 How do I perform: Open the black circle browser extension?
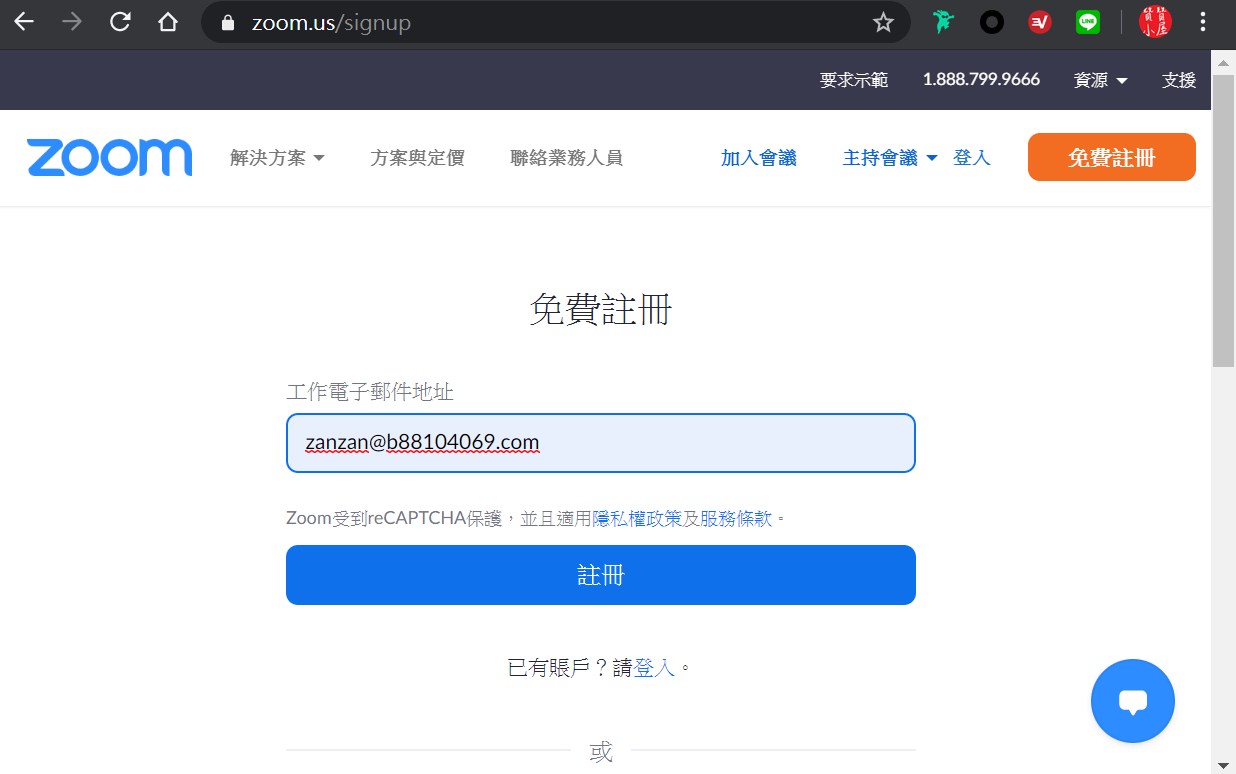992,22
